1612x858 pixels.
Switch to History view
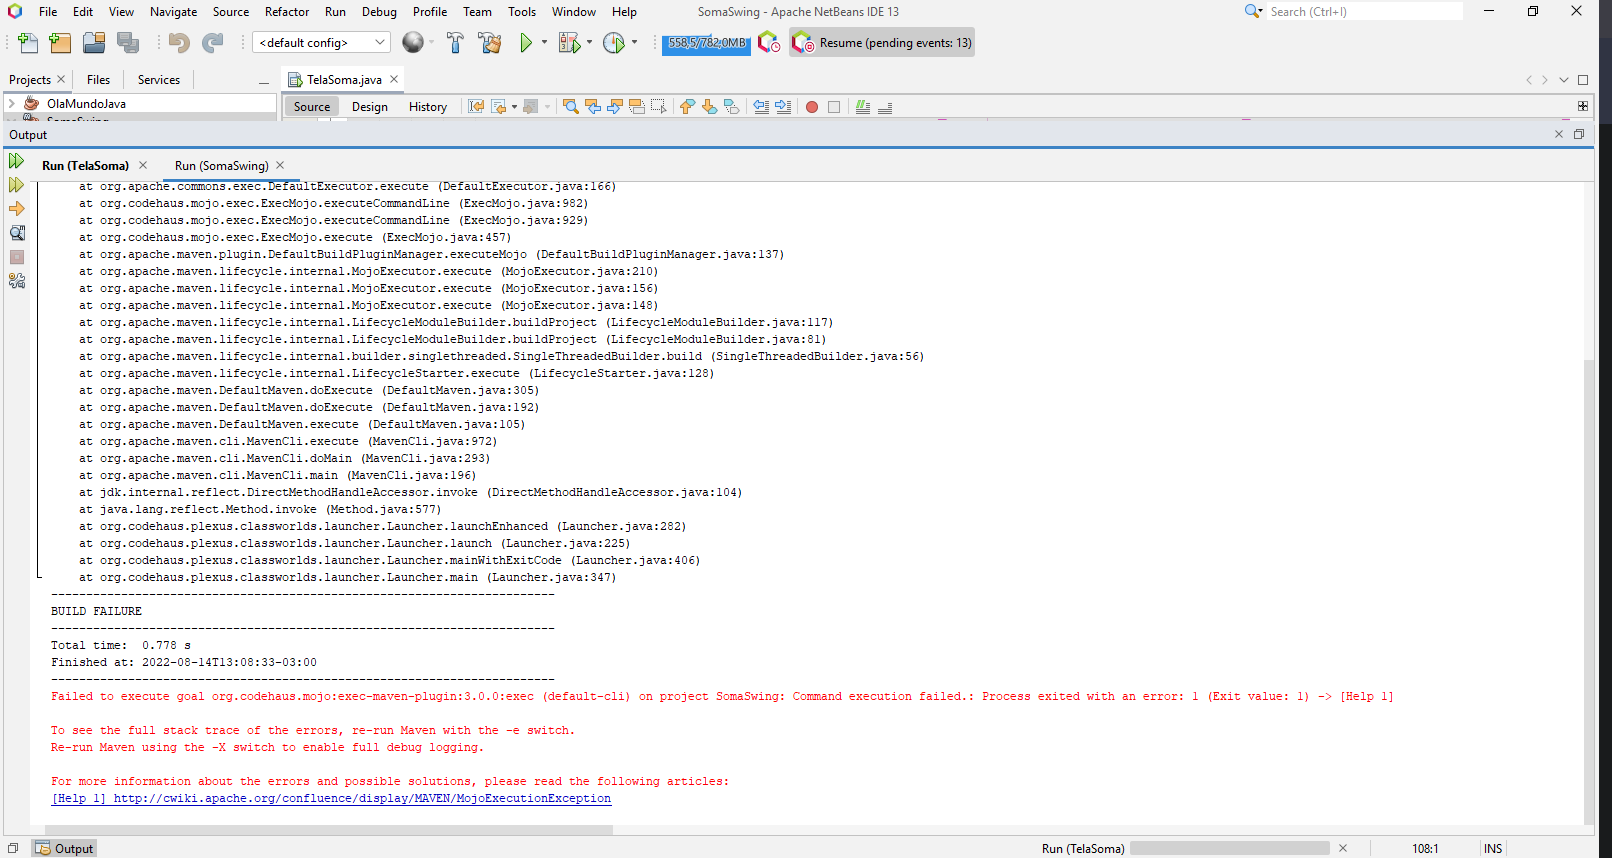tap(428, 107)
